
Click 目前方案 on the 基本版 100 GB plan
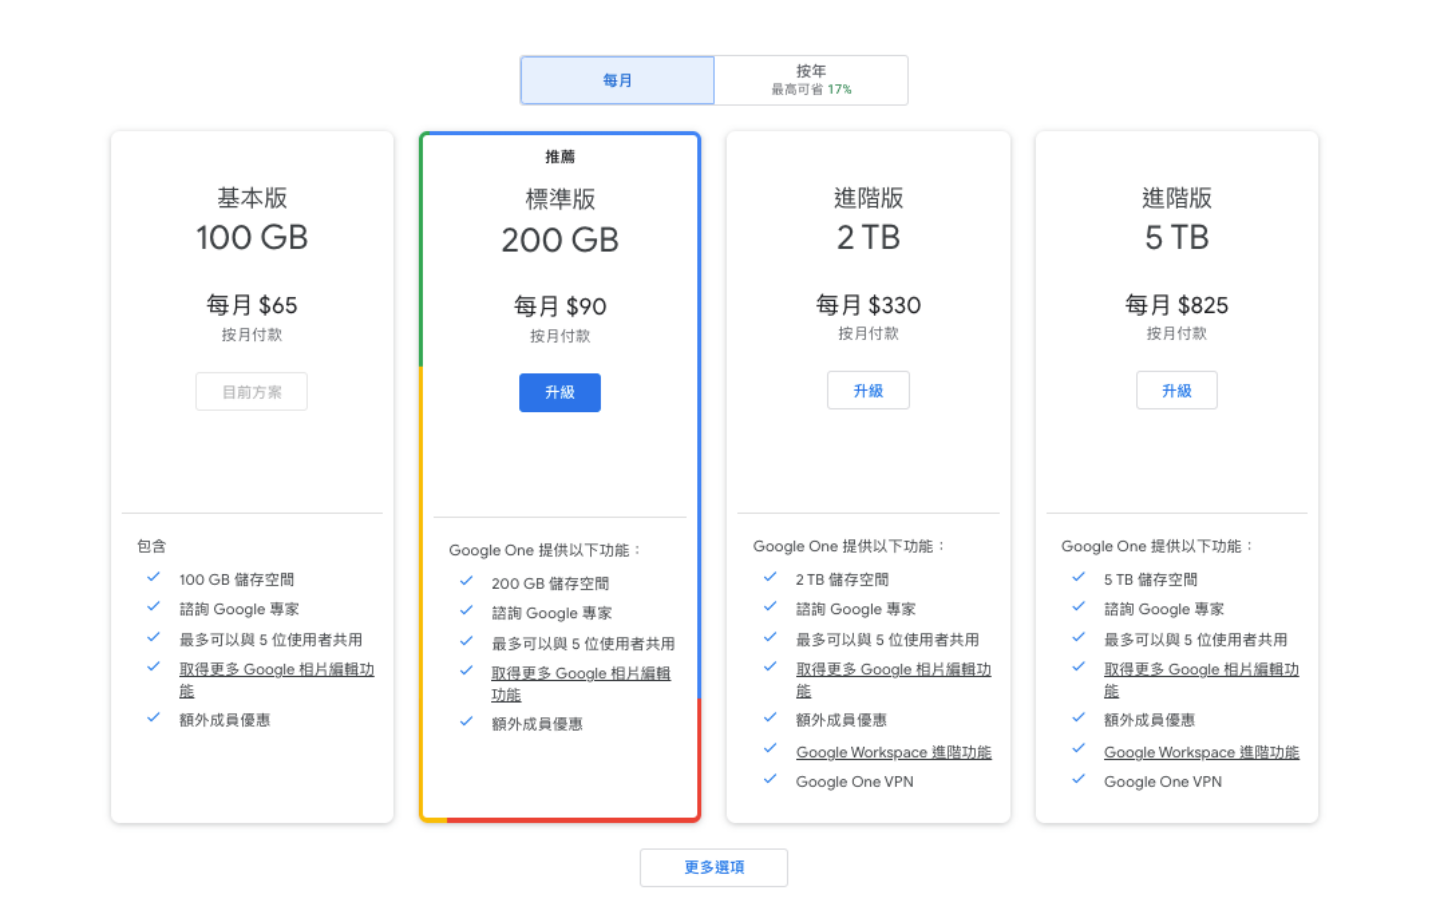click(251, 391)
